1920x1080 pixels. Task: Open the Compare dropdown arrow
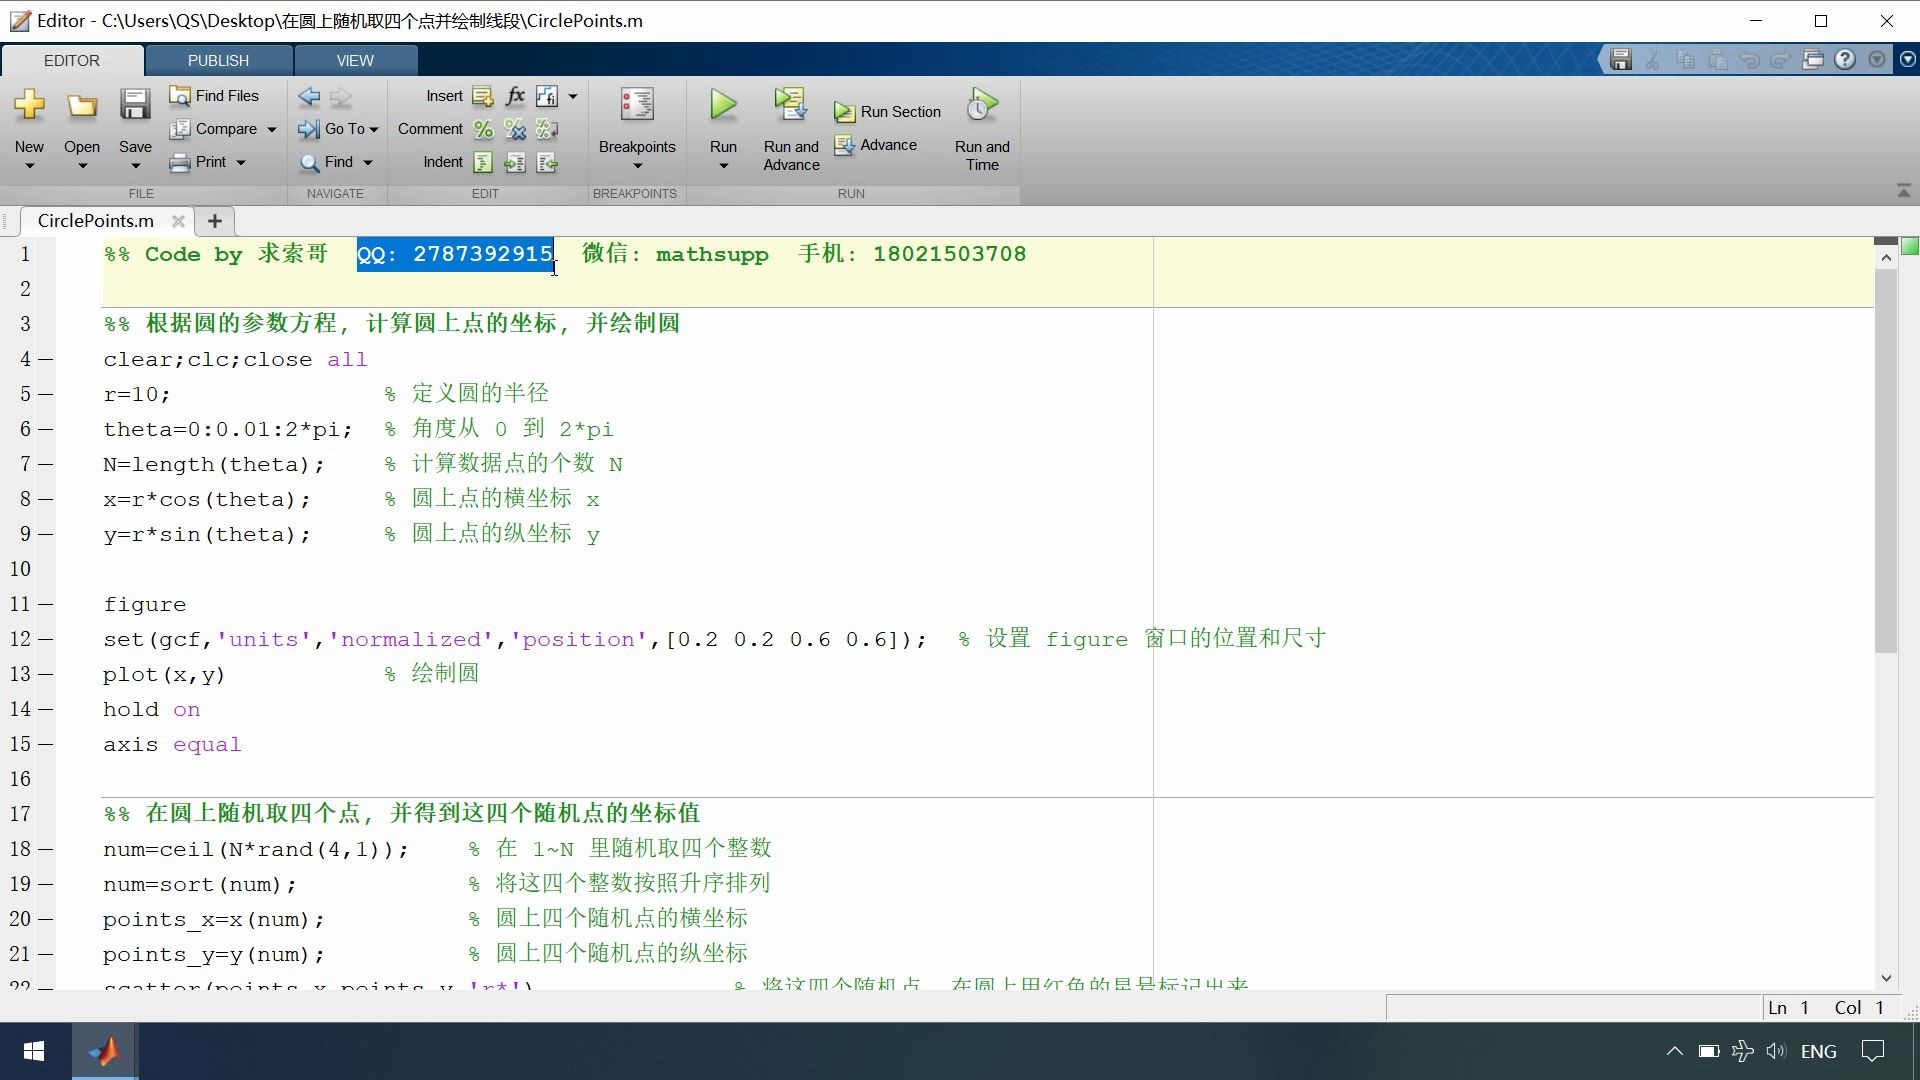click(271, 130)
